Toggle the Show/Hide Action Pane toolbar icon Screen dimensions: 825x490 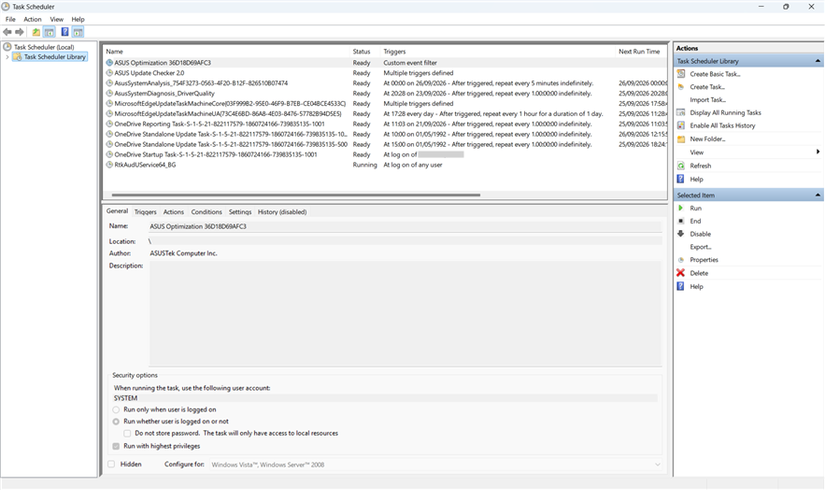(x=78, y=32)
